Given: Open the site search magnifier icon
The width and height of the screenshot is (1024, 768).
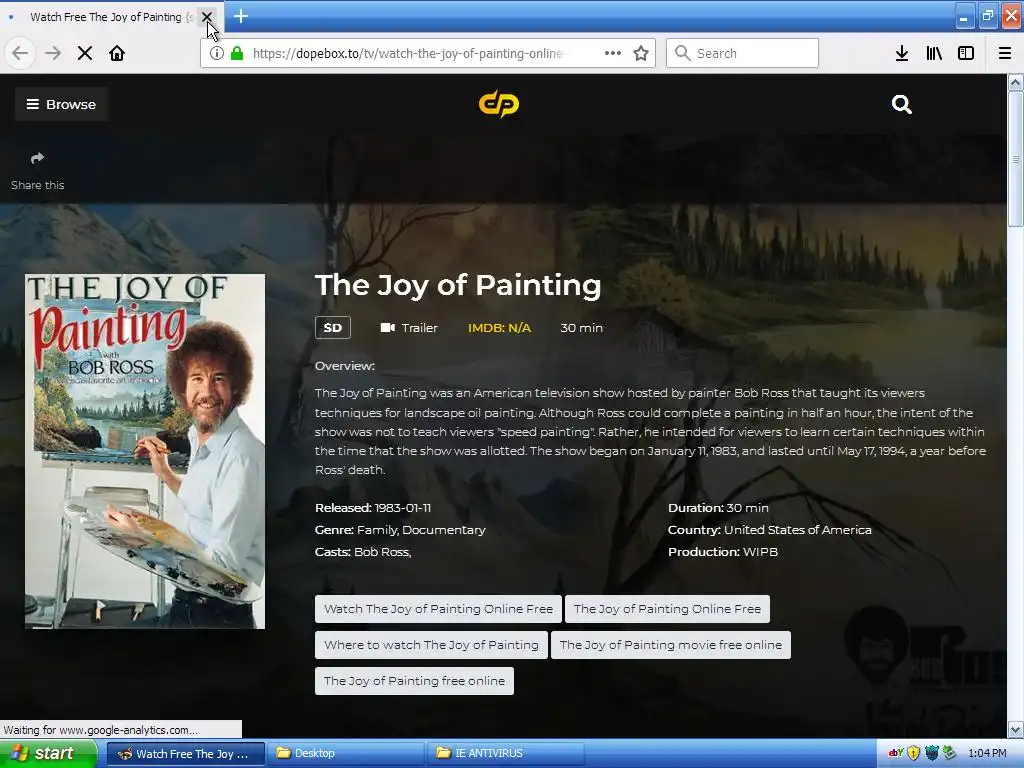Looking at the screenshot, I should click(902, 104).
